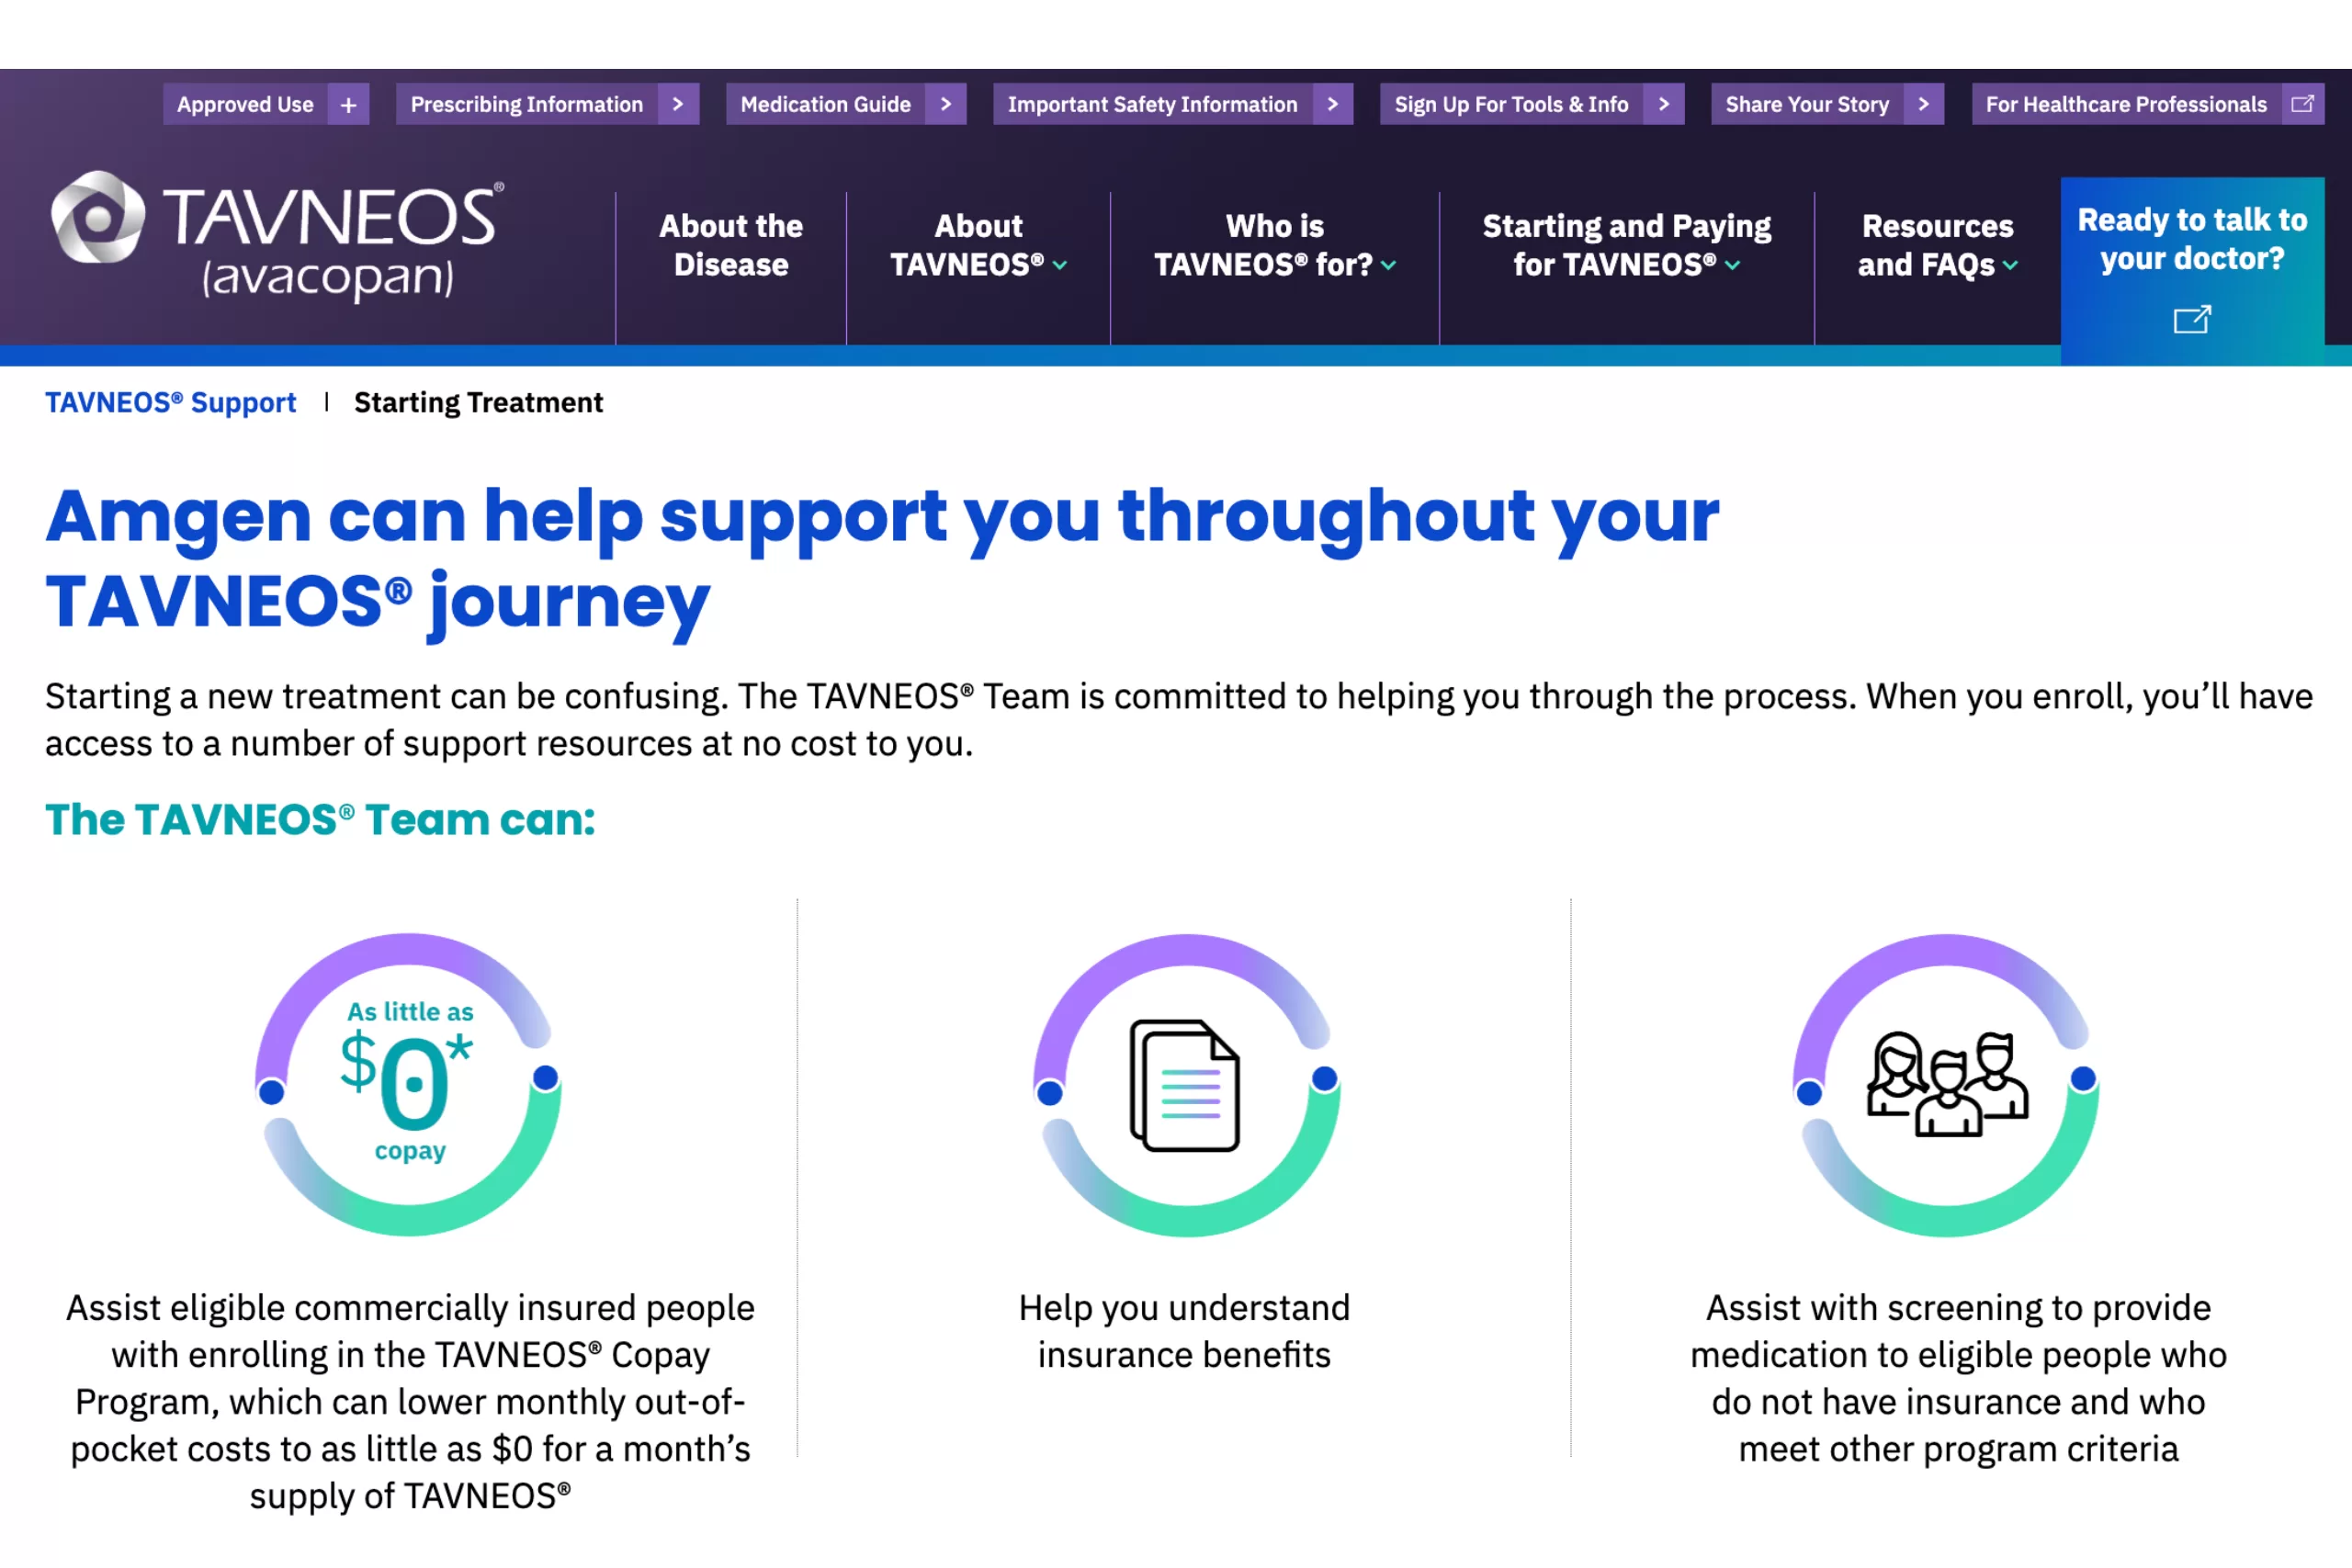Click the arrow beside Sign Up For Tools & Info

tap(1663, 104)
